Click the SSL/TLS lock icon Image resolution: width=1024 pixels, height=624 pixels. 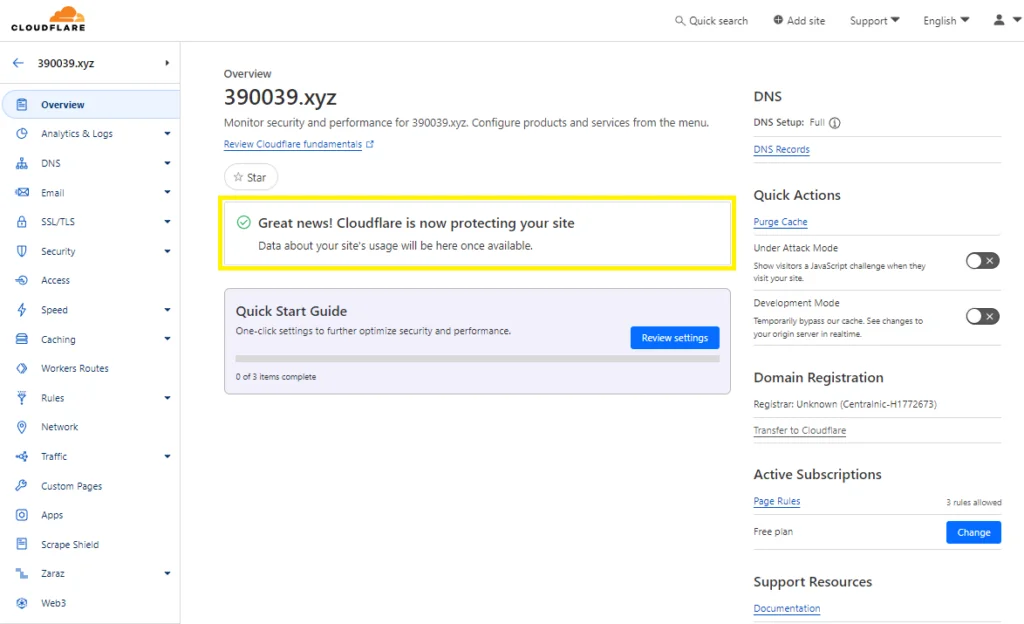click(22, 221)
